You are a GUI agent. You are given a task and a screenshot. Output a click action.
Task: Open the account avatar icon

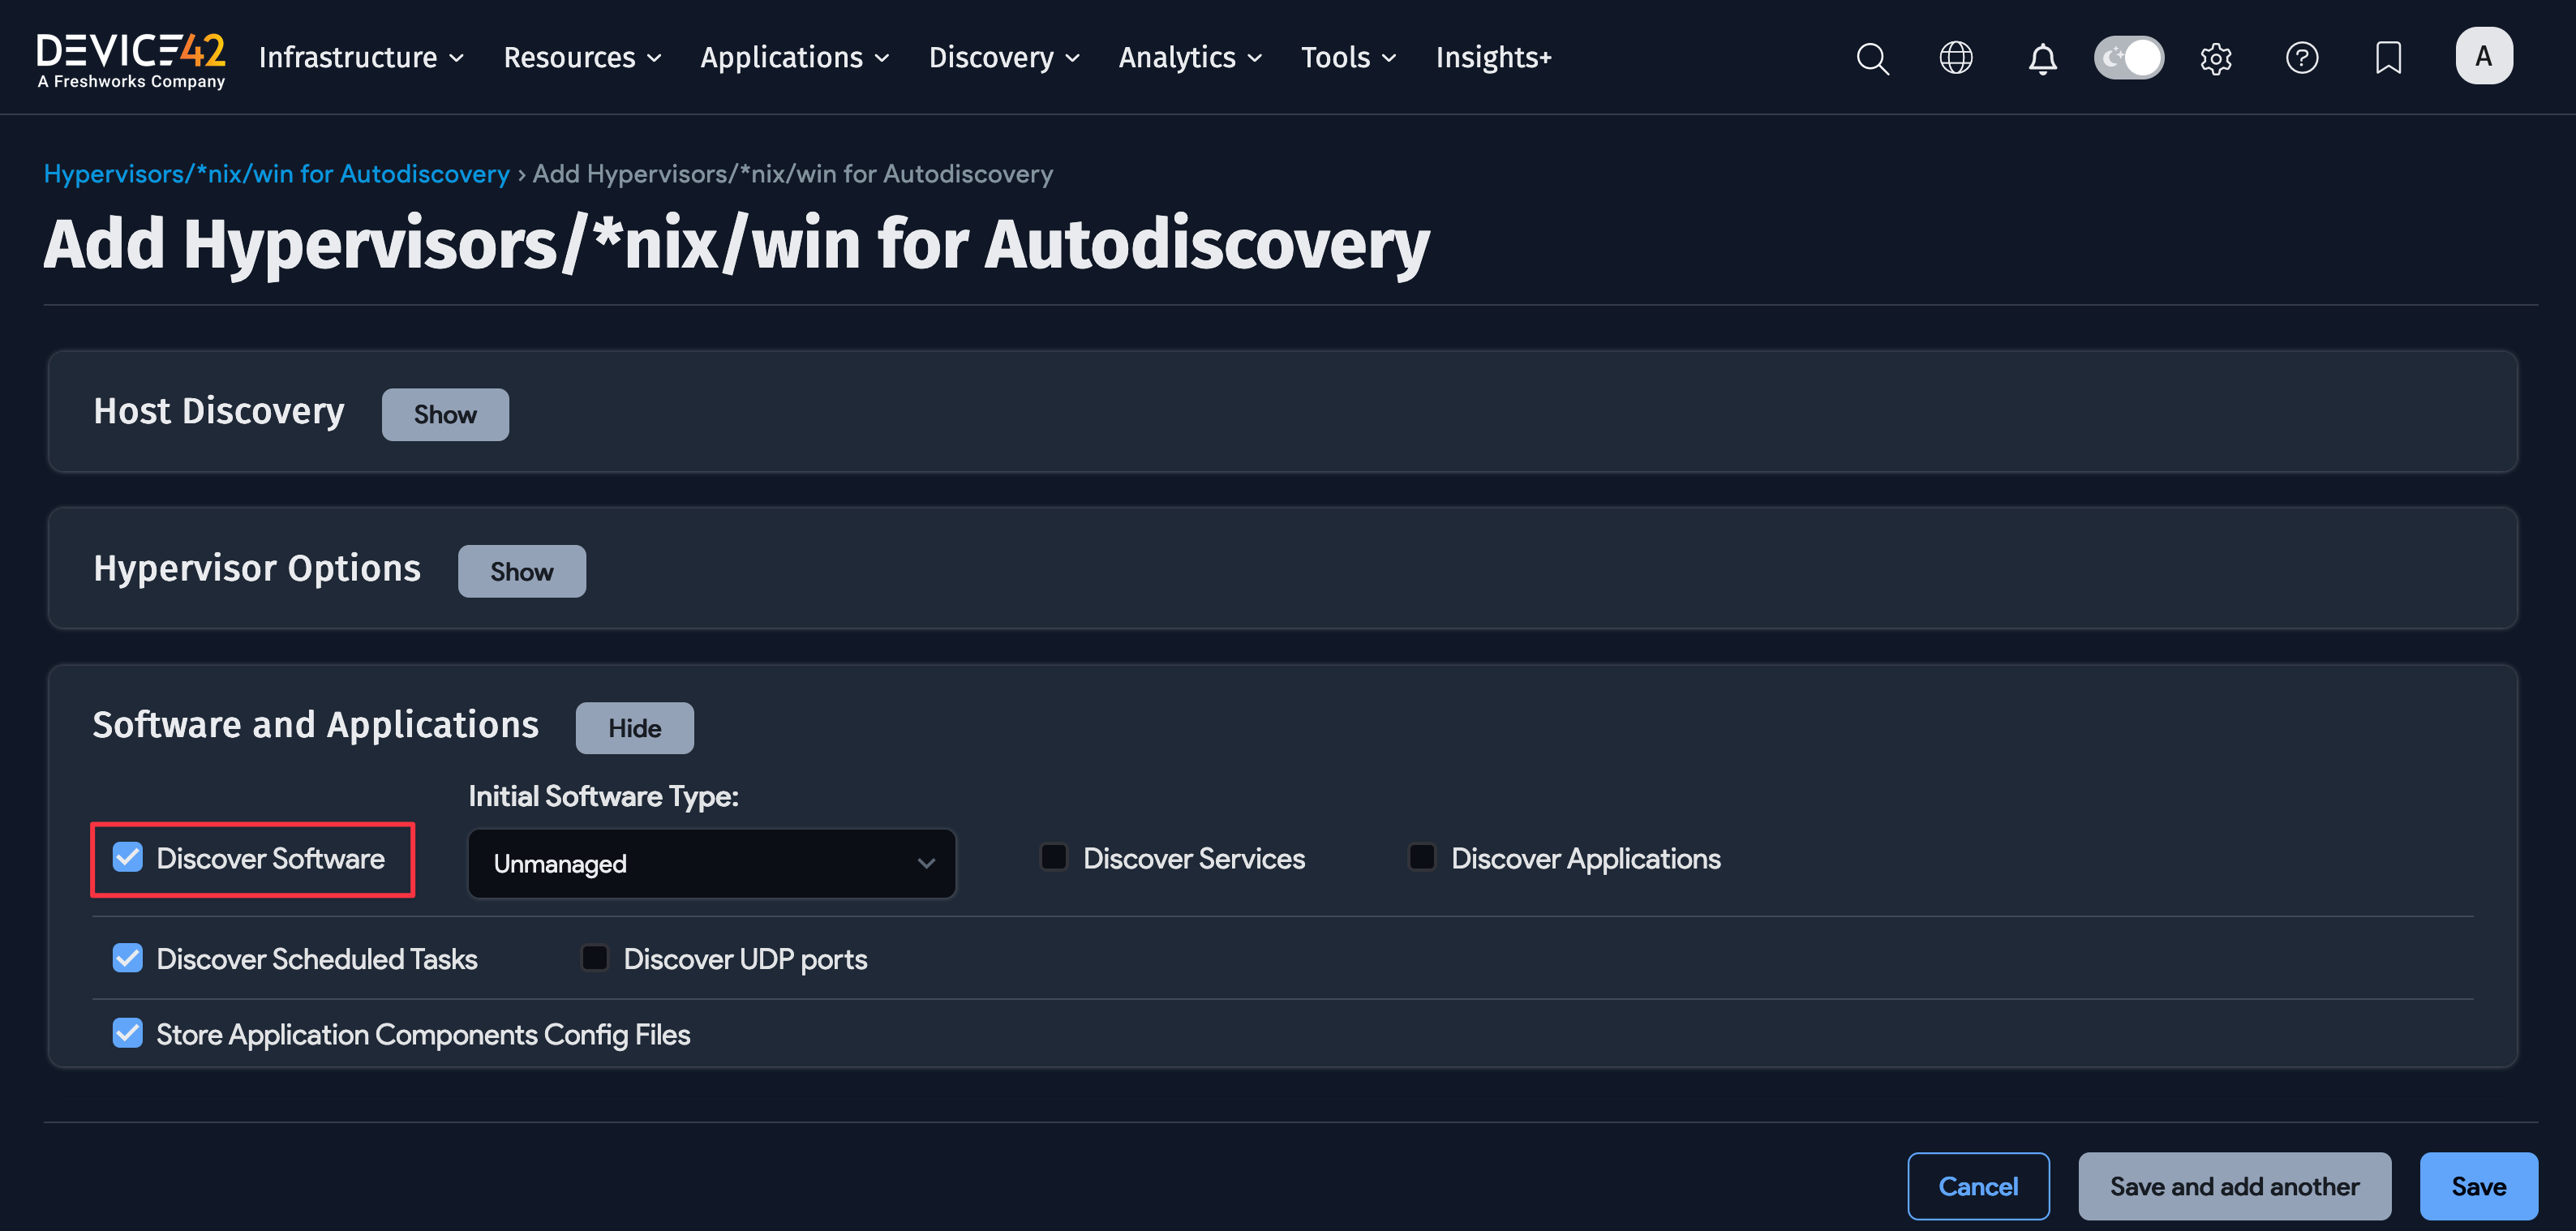[x=2483, y=55]
